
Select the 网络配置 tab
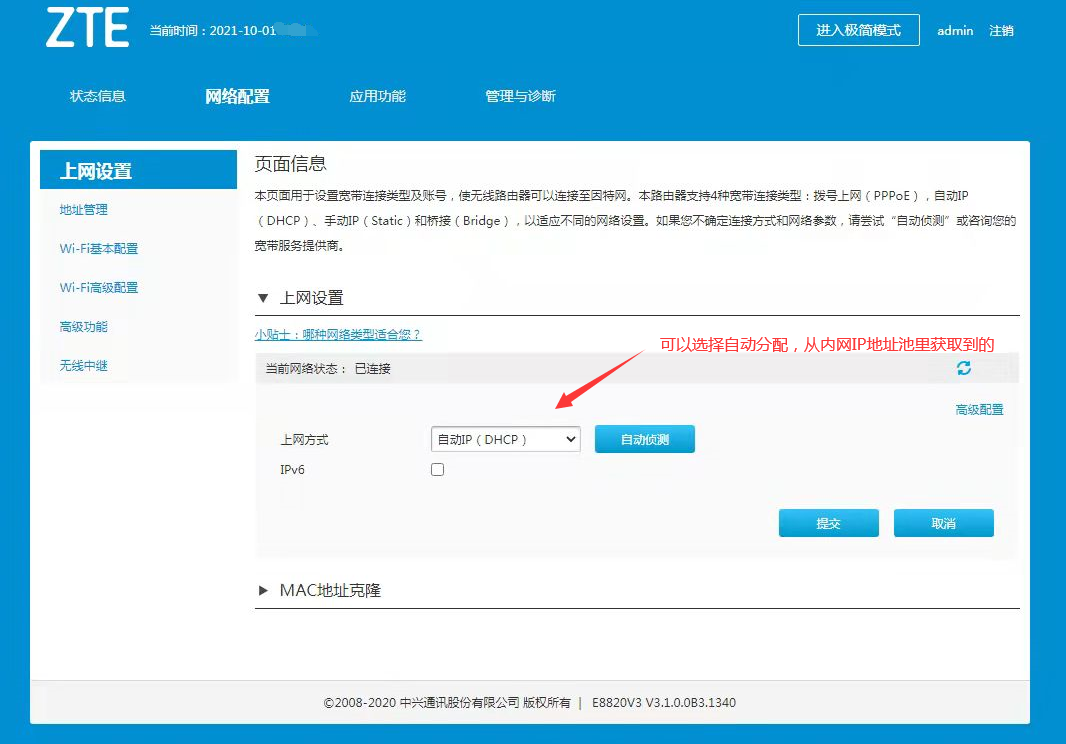click(x=237, y=96)
